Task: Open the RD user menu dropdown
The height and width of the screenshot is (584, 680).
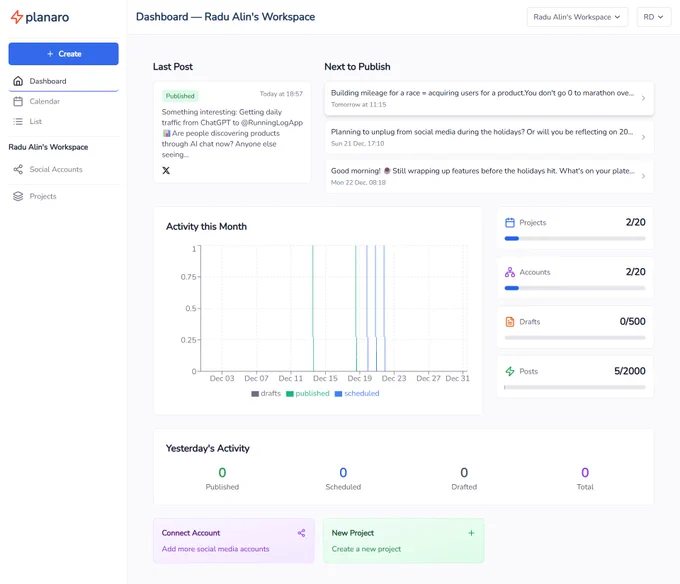Action: (x=654, y=17)
